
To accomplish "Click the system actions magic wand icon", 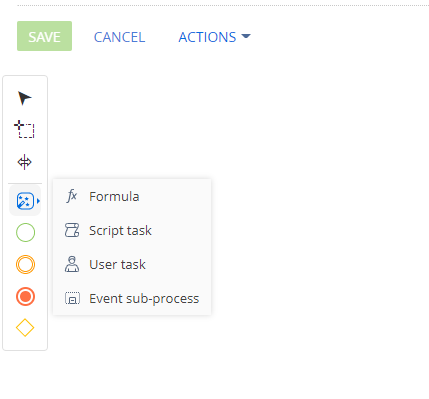I will point(25,201).
